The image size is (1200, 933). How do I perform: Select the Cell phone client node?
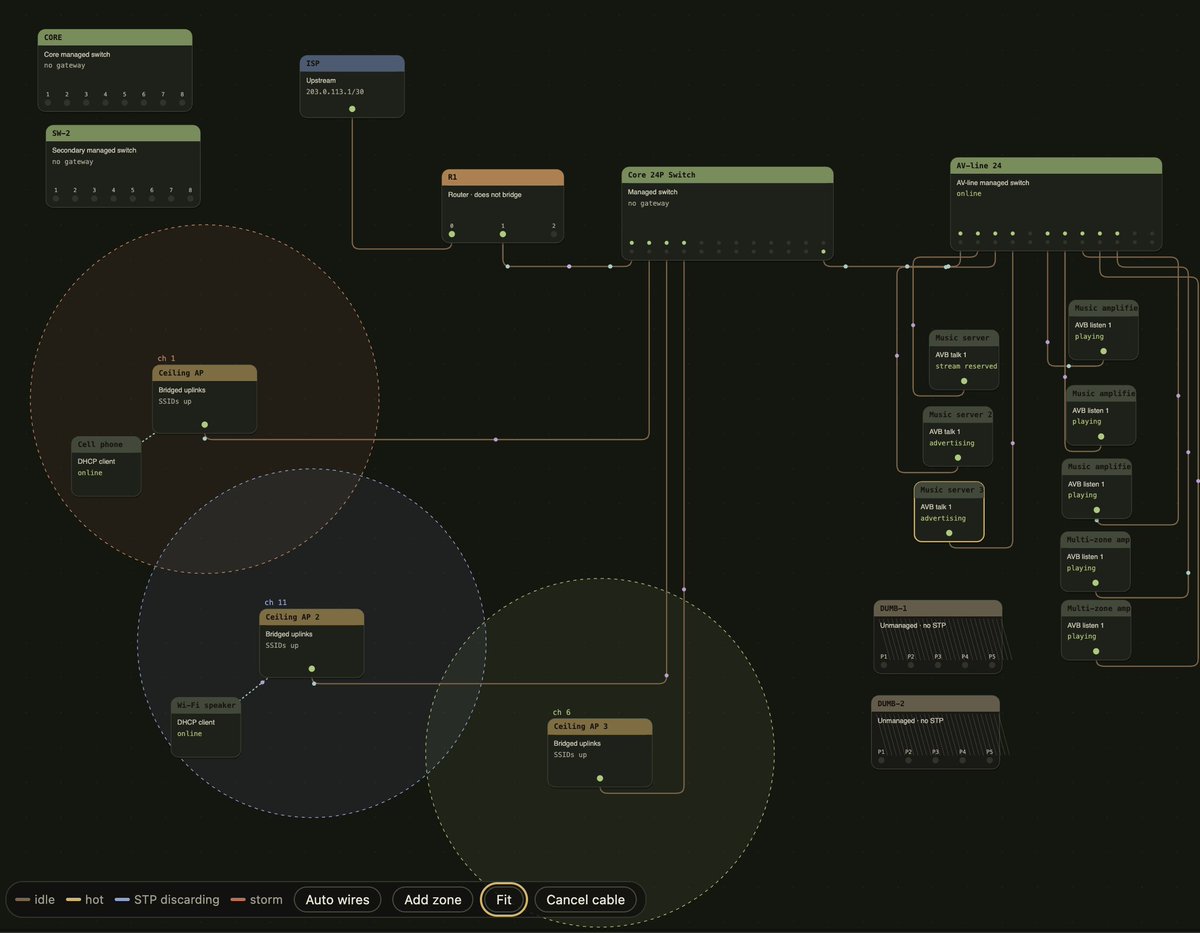pyautogui.click(x=106, y=466)
